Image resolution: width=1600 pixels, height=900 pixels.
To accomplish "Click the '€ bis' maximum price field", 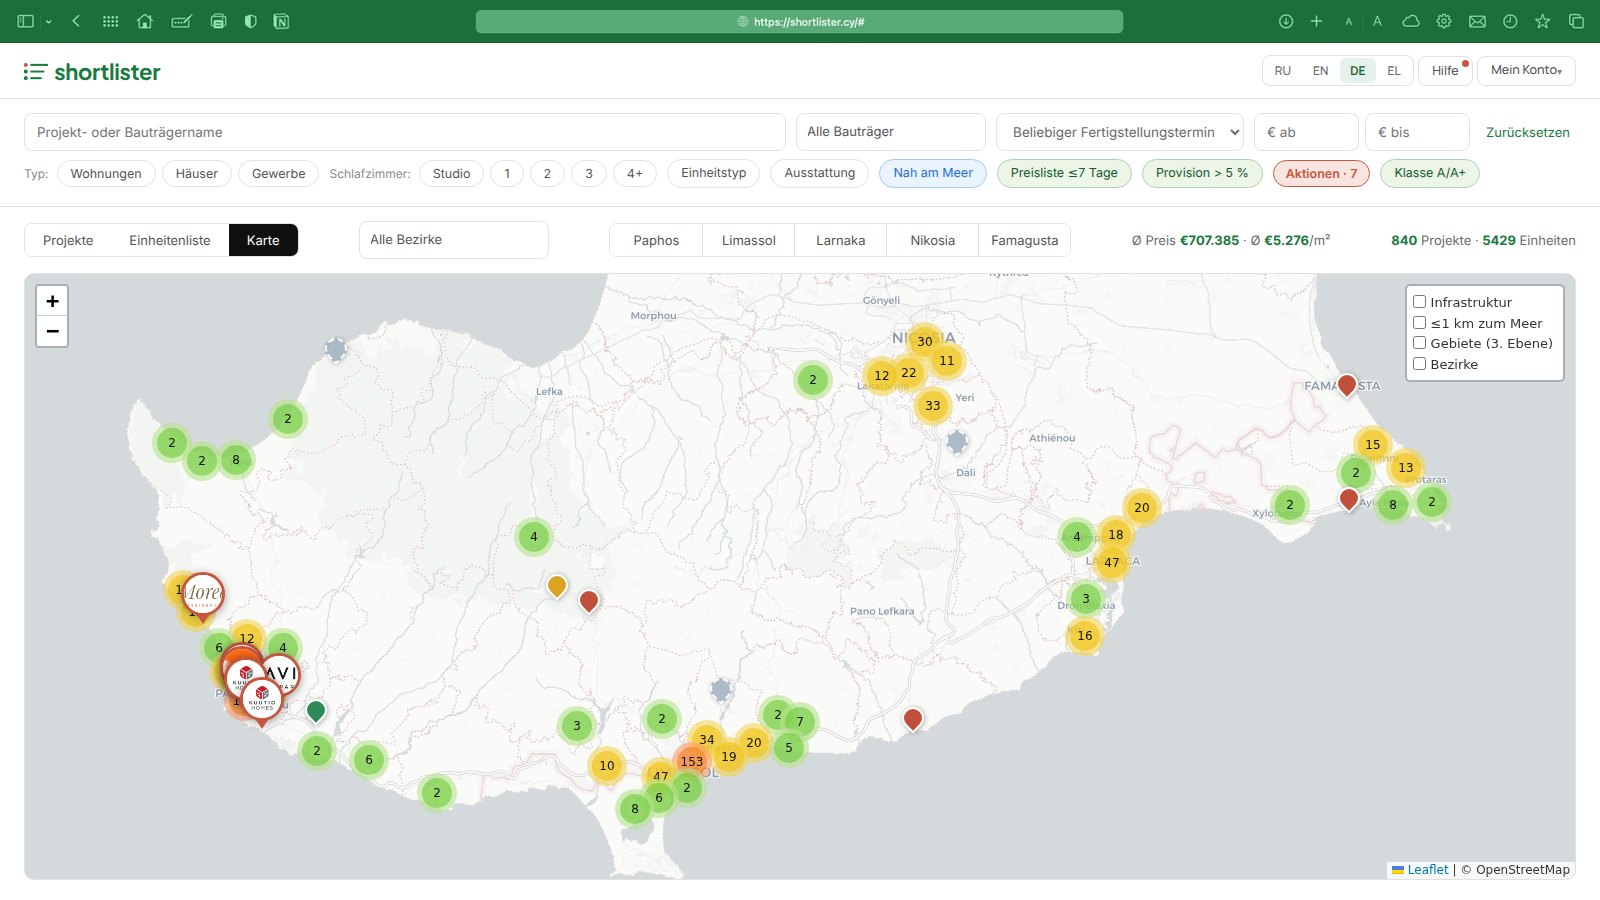I will point(1417,132).
